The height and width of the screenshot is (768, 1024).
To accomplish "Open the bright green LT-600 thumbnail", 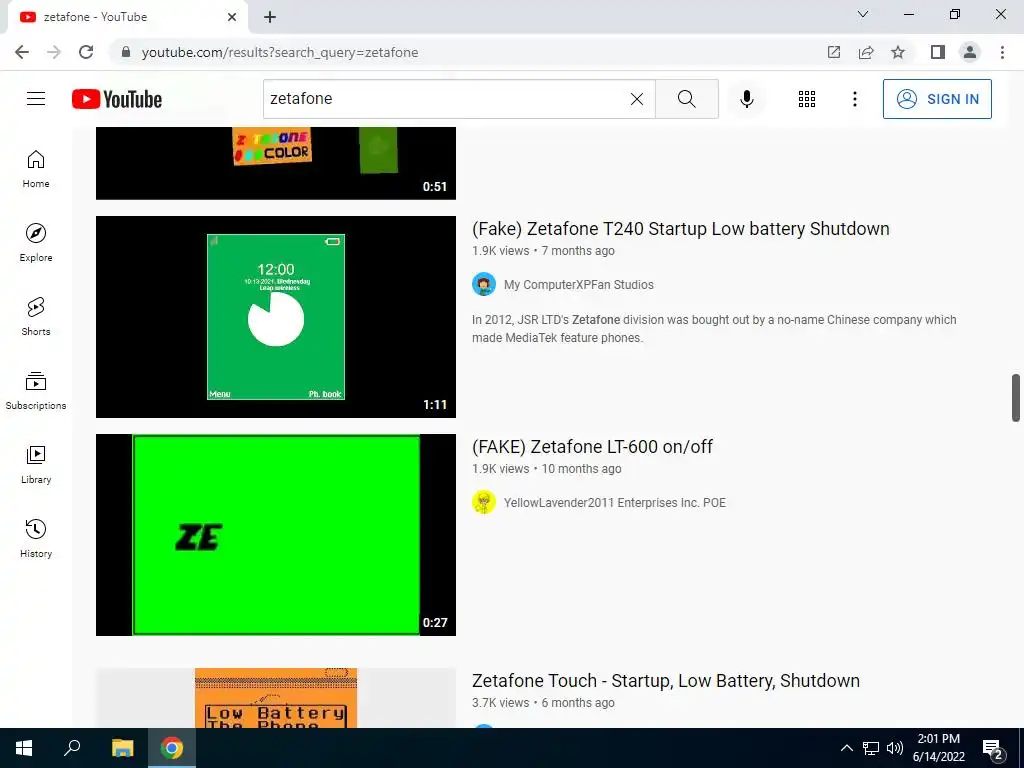I will tap(276, 535).
